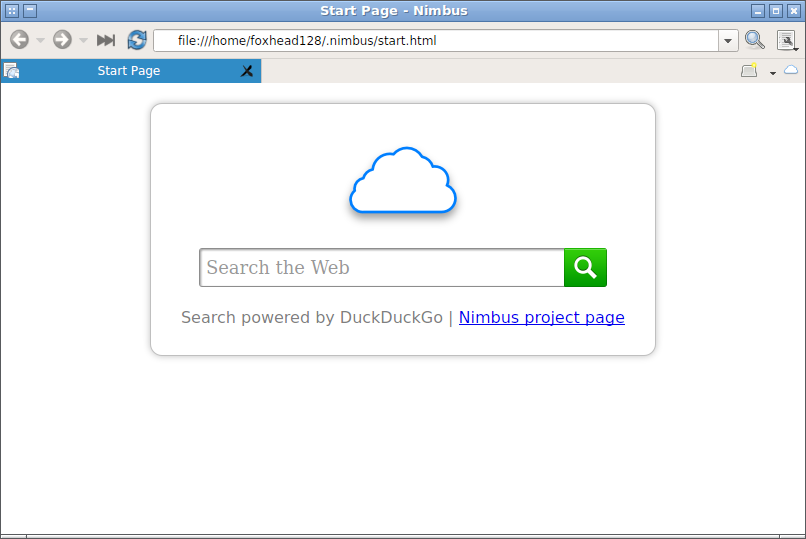Focus the URL address bar
The image size is (806, 539).
click(436, 41)
